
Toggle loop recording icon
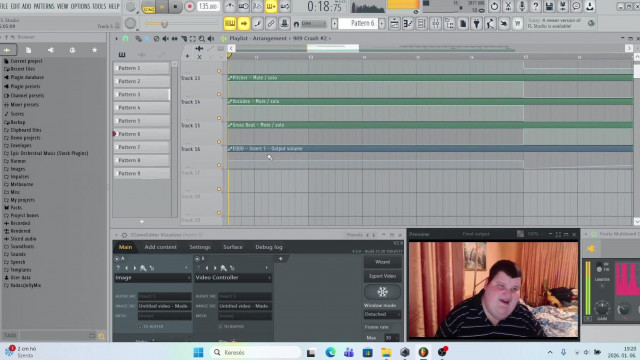coord(285,7)
